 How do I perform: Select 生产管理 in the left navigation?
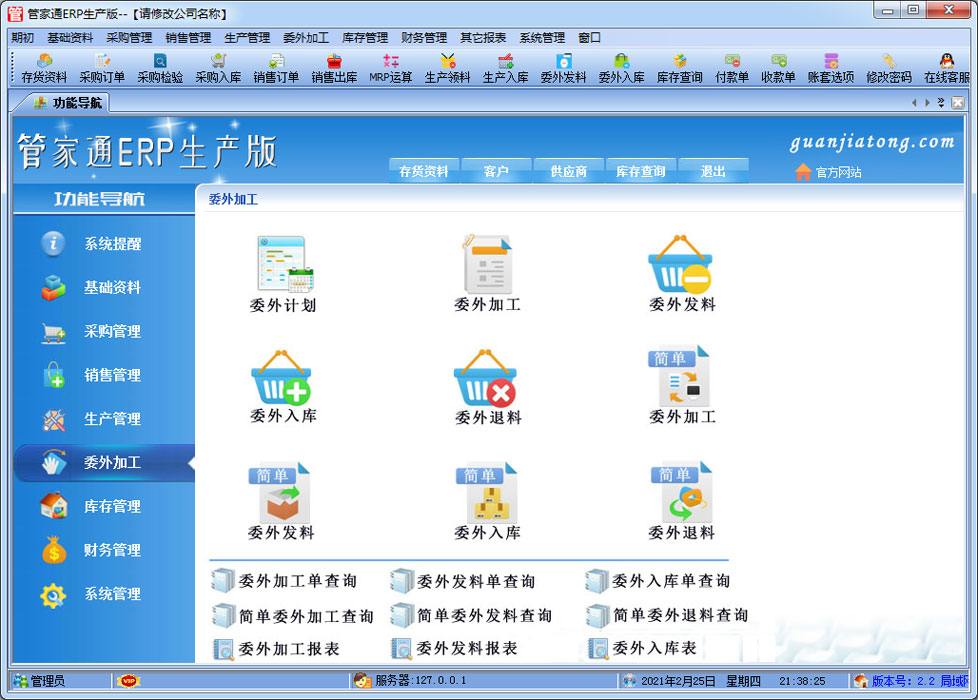[112, 419]
